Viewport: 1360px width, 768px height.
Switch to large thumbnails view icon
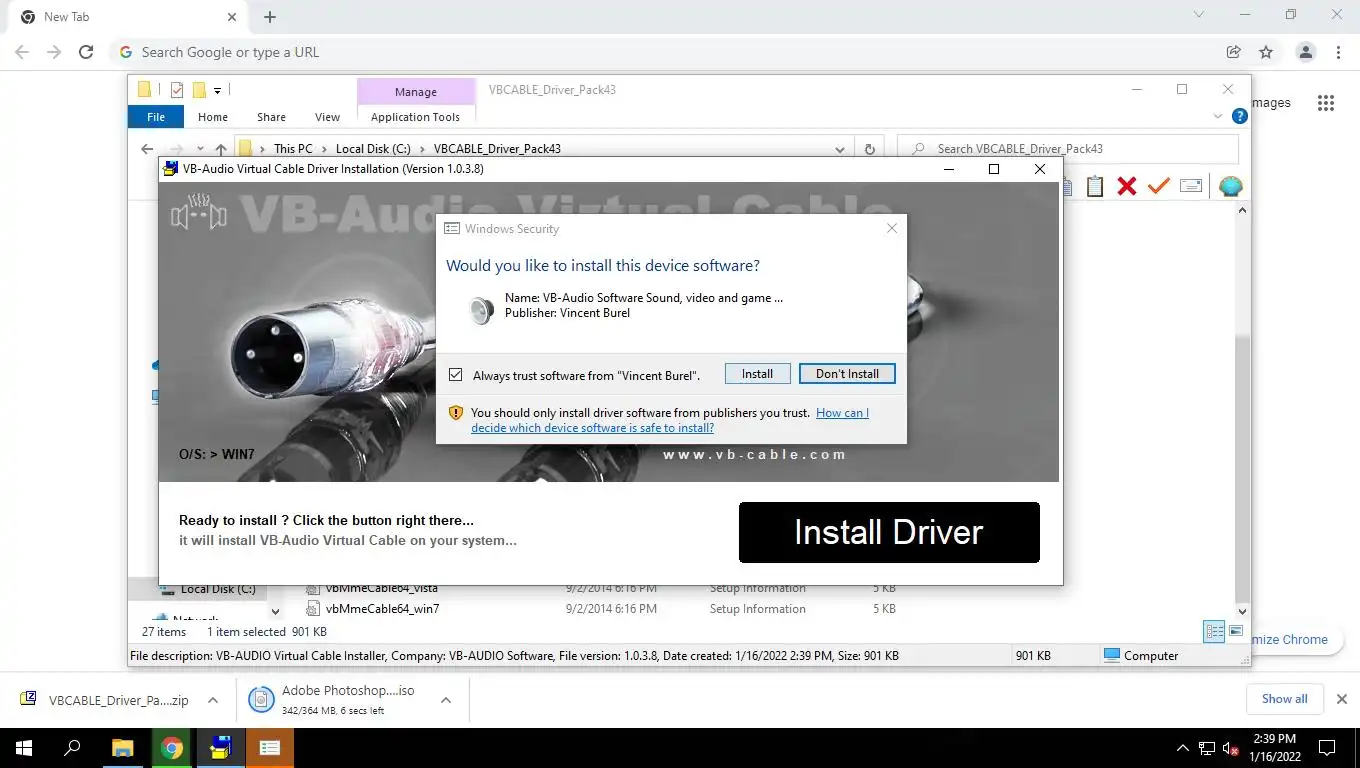1236,632
